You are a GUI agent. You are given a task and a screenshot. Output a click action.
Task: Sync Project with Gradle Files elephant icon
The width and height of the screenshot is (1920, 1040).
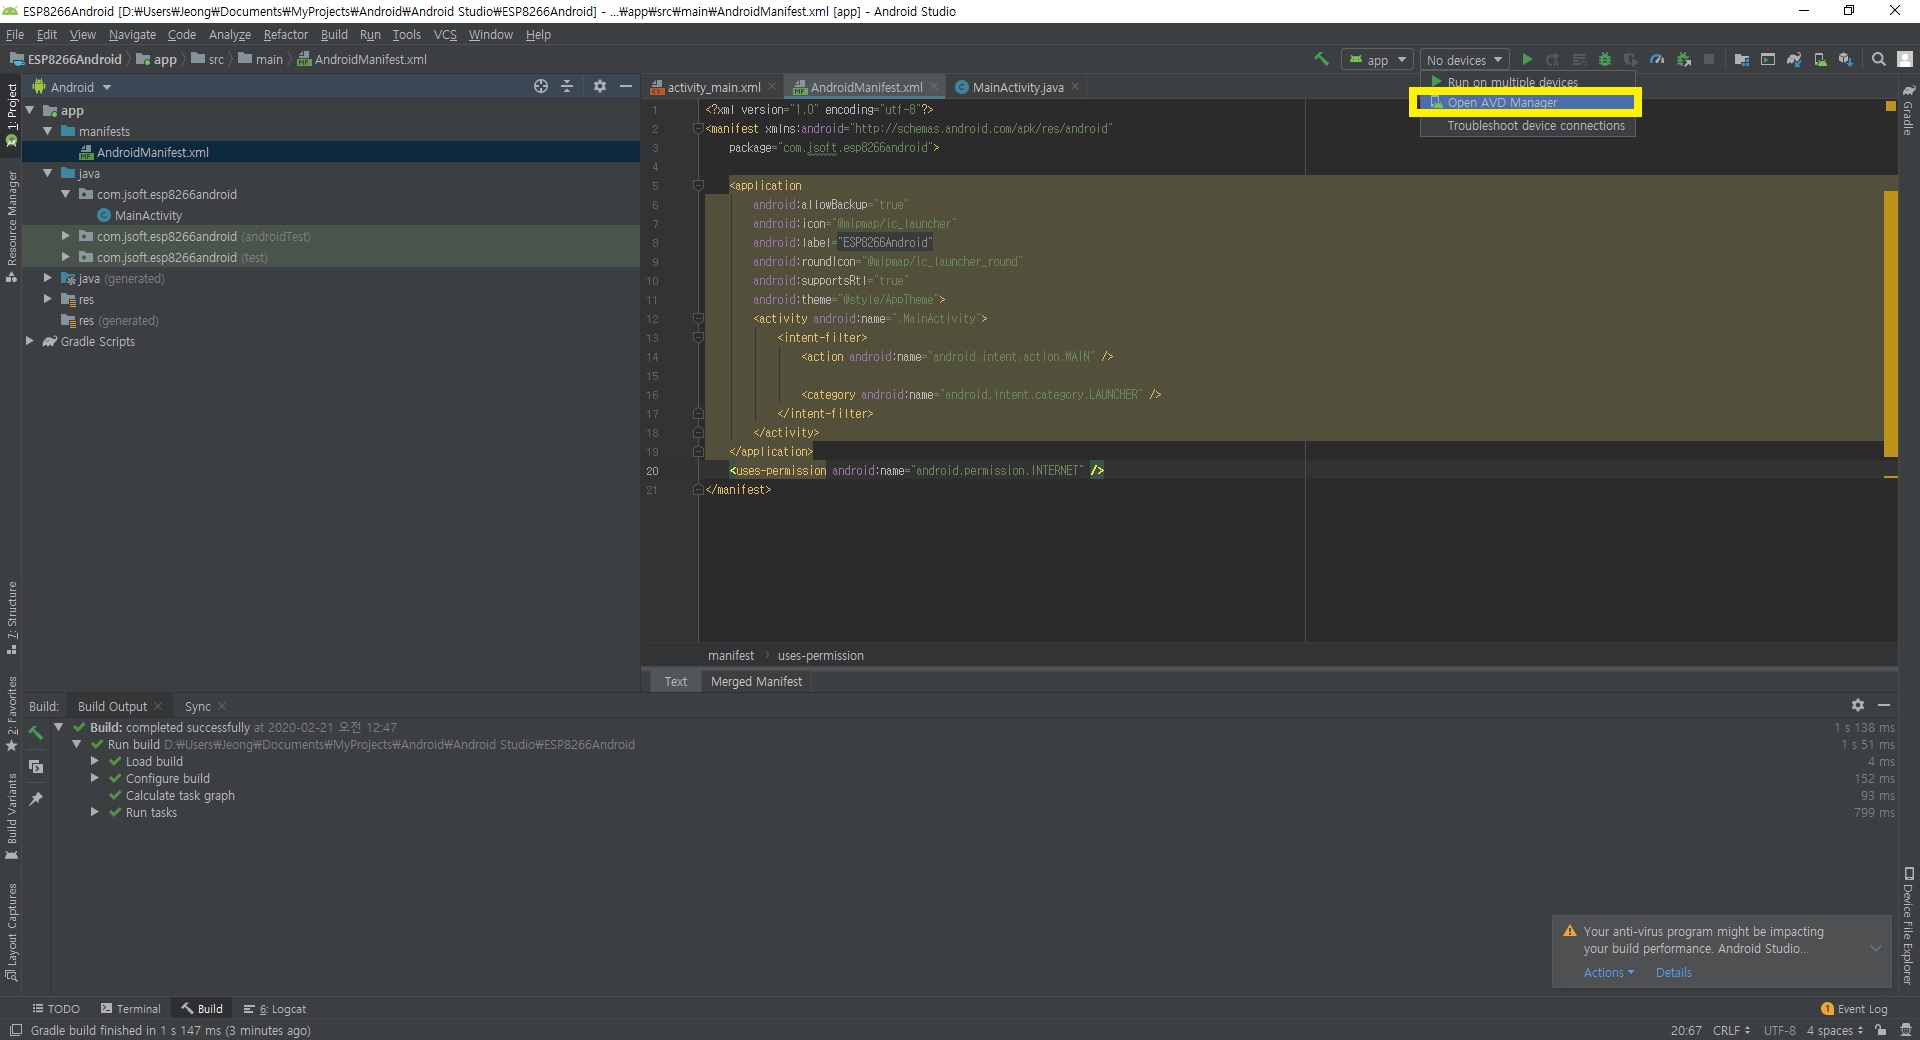coord(1794,60)
